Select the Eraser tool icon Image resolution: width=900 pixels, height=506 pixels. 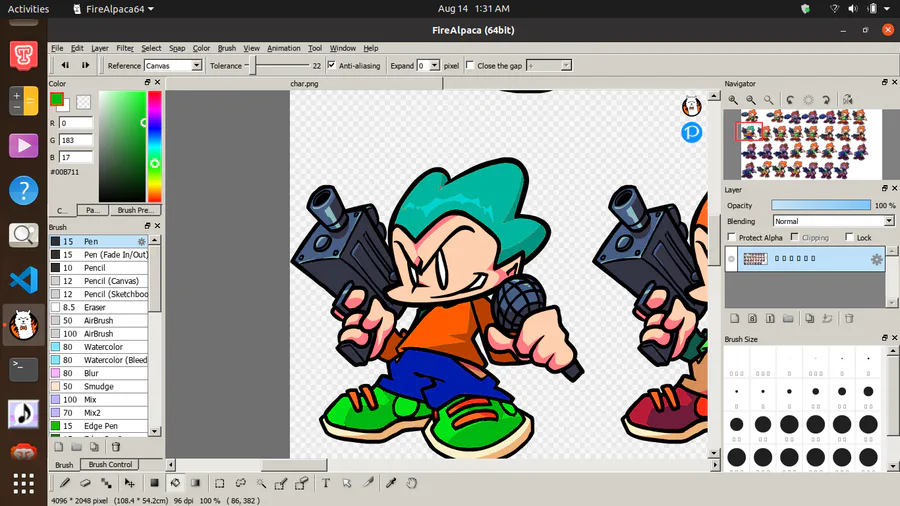[86, 483]
